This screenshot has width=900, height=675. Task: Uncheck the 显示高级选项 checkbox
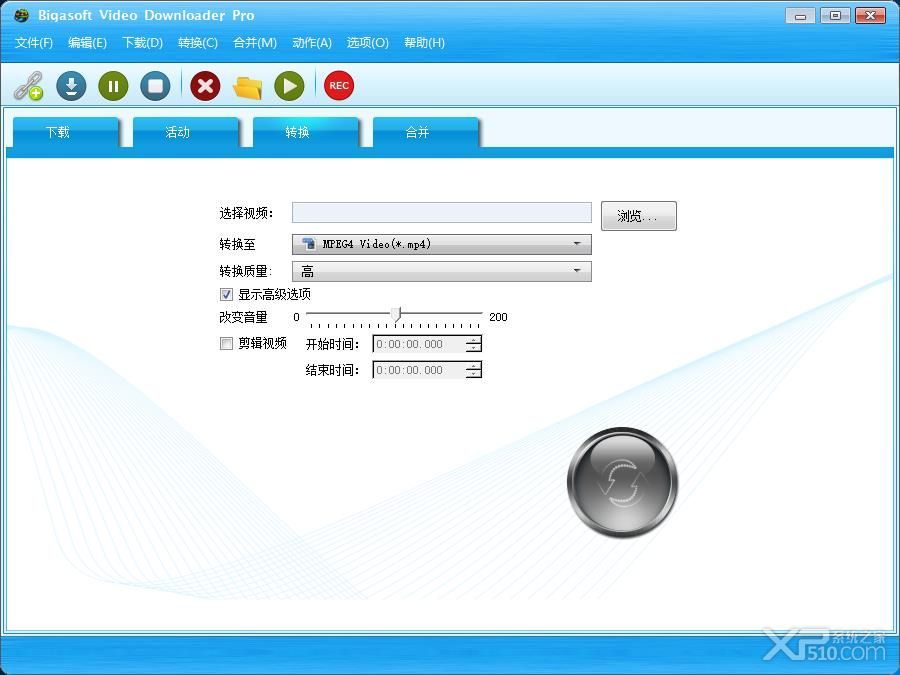coord(226,294)
